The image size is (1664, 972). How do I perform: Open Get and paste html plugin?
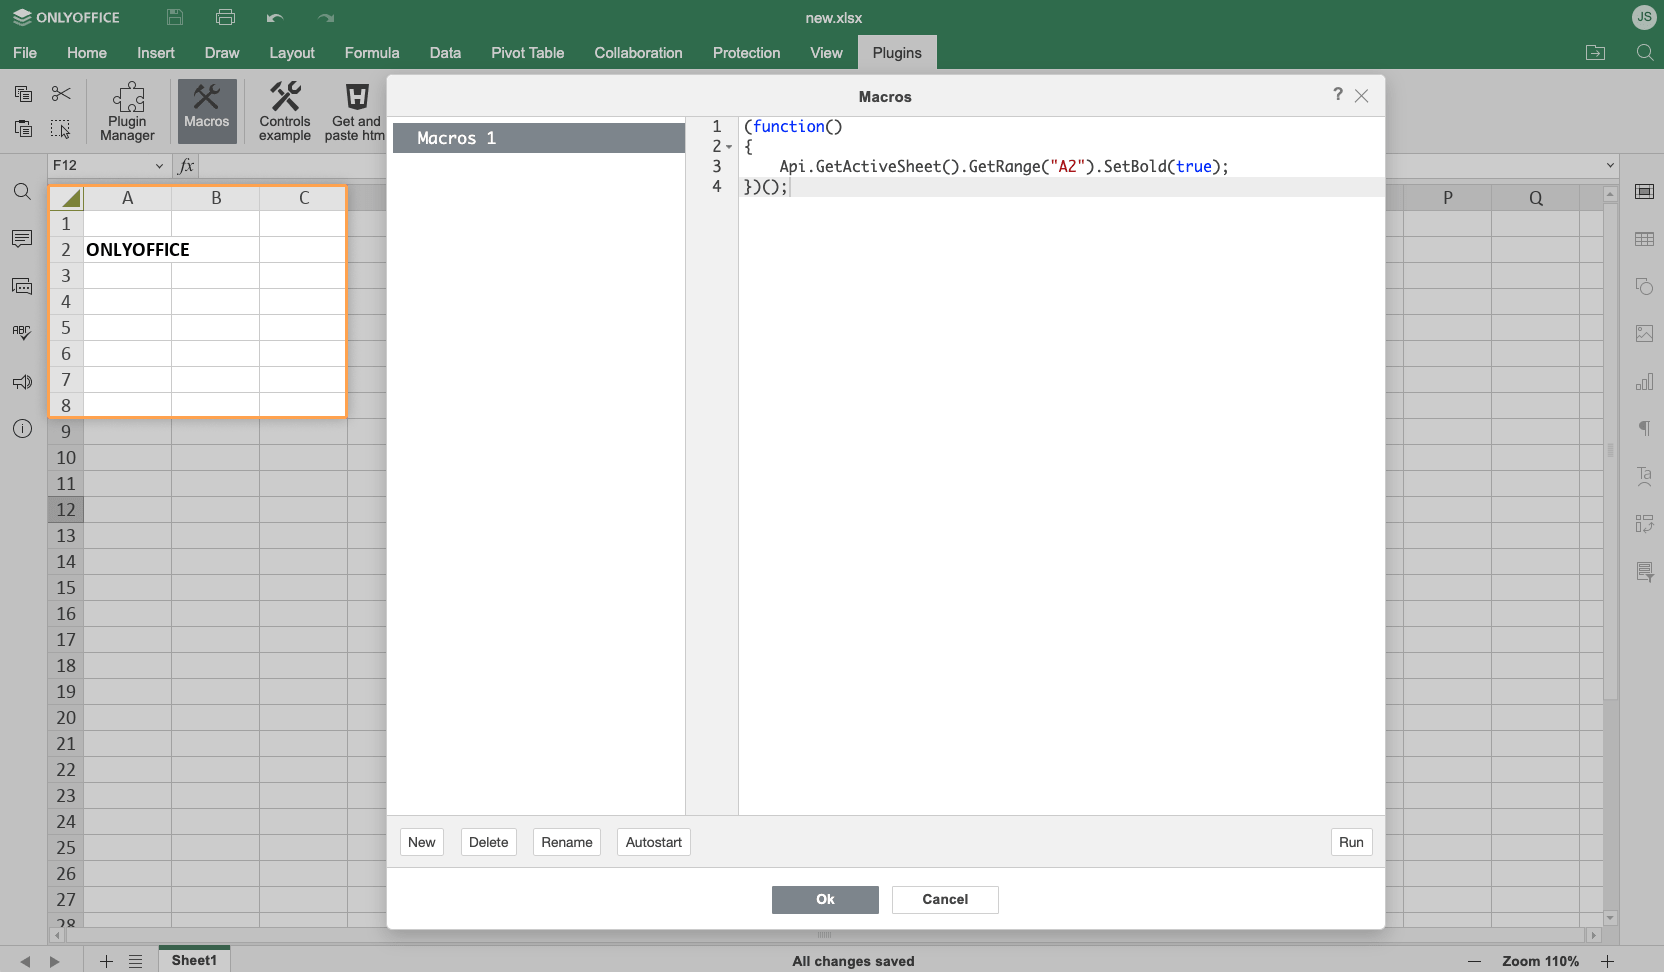(354, 111)
